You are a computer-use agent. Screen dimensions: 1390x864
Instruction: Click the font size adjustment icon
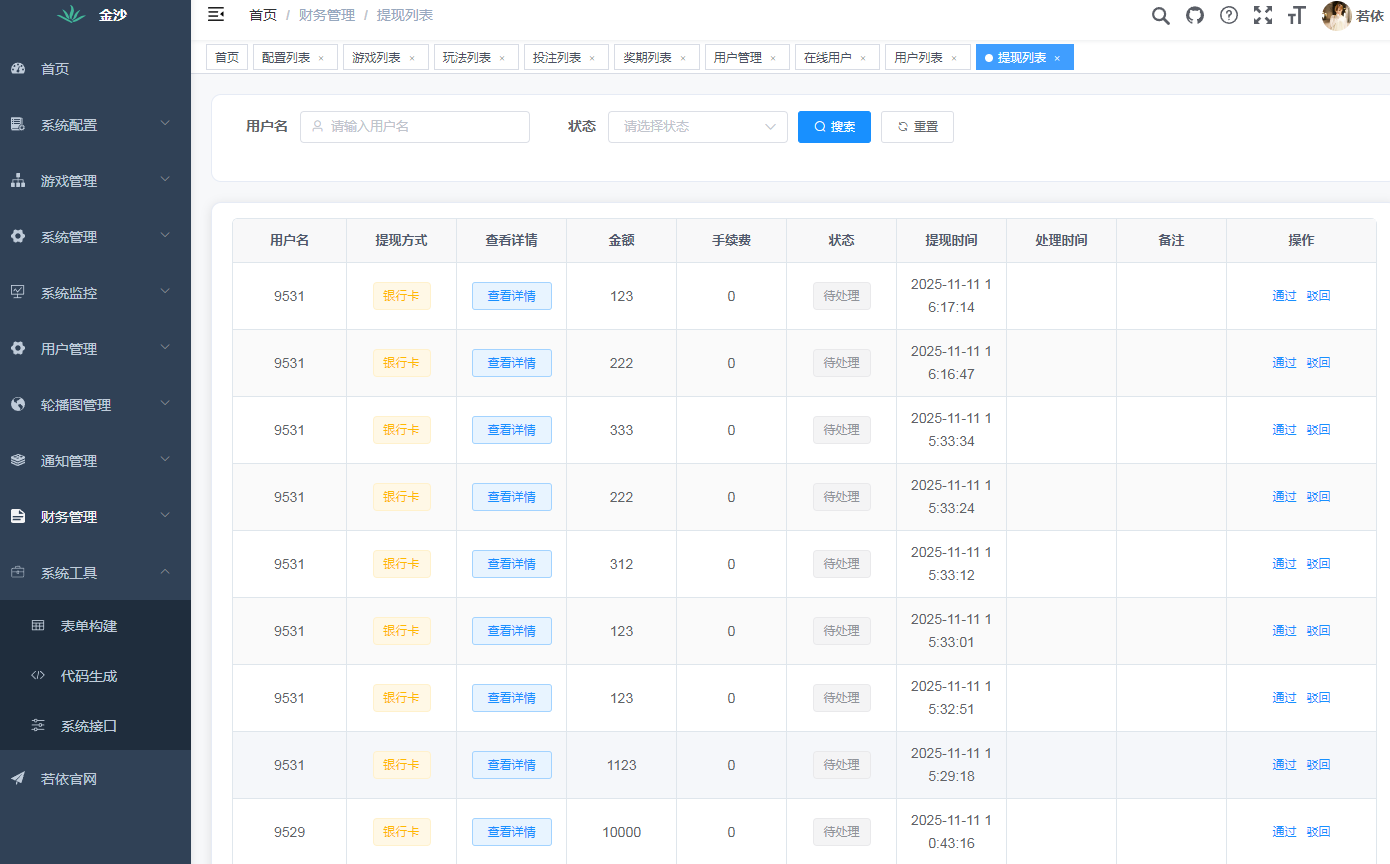tap(1296, 16)
